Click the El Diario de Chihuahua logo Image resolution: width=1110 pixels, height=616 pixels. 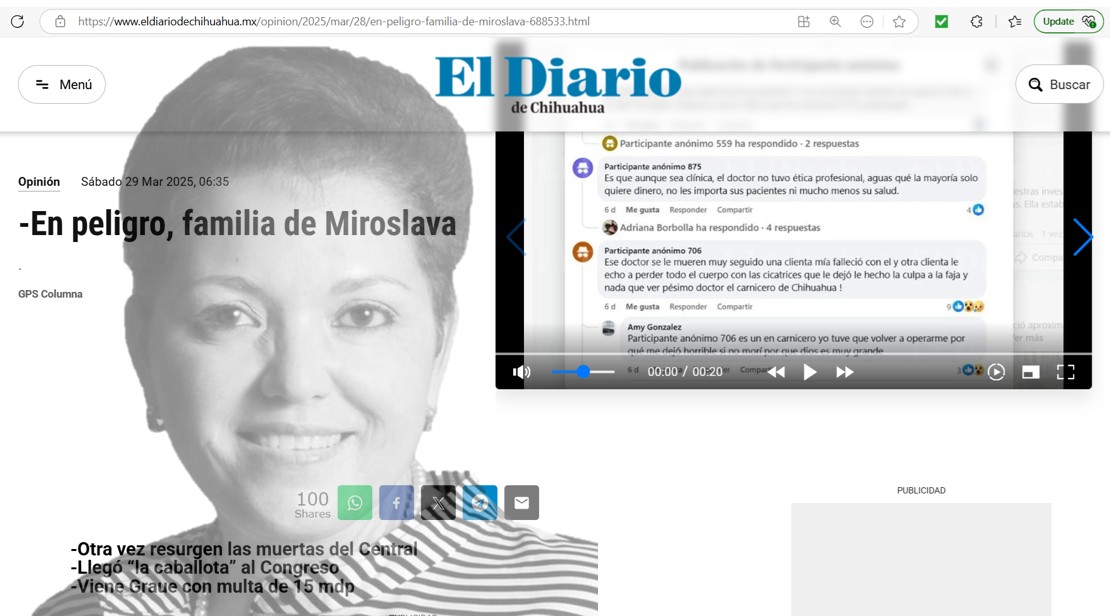(x=557, y=85)
